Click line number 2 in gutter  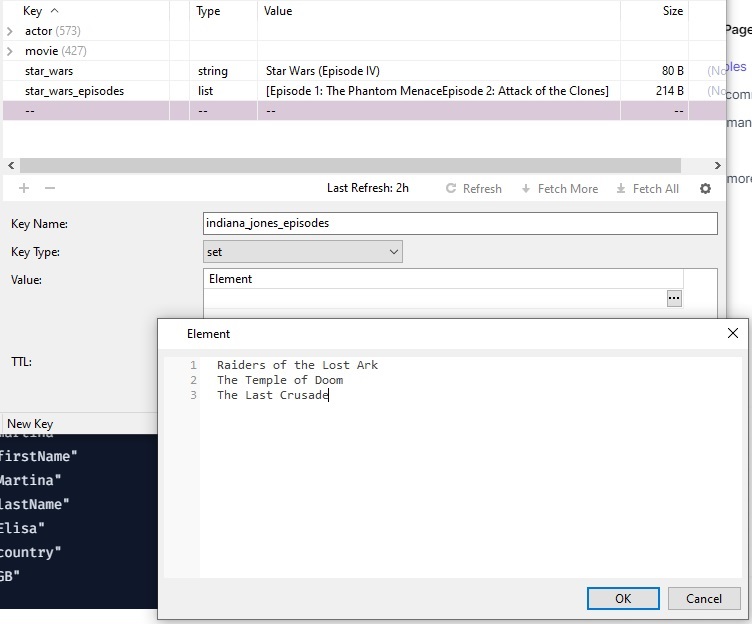193,380
